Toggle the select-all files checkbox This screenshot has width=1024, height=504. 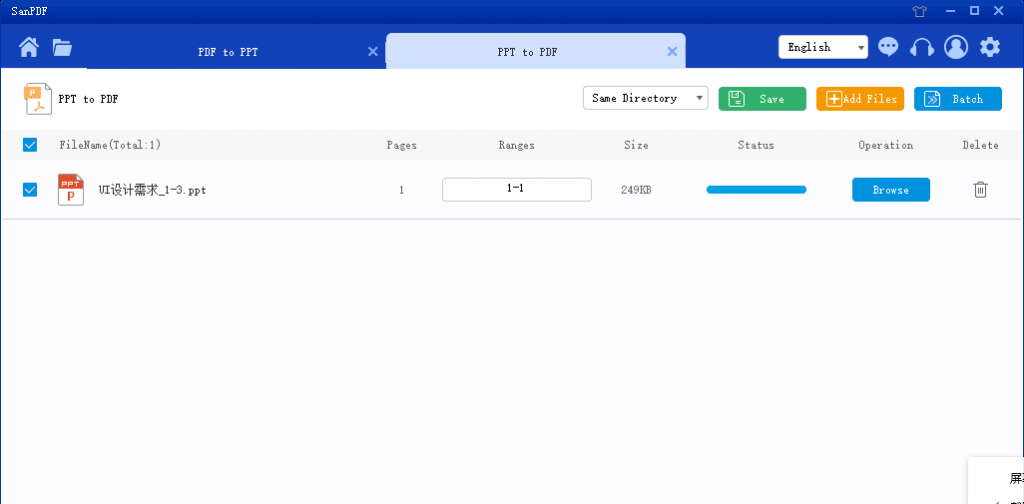pos(30,145)
